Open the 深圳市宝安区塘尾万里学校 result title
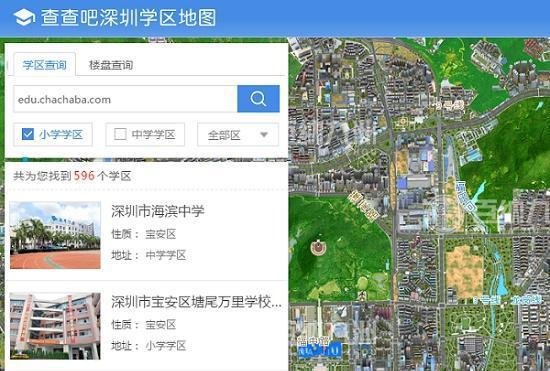This screenshot has width=550, height=371. [x=196, y=302]
